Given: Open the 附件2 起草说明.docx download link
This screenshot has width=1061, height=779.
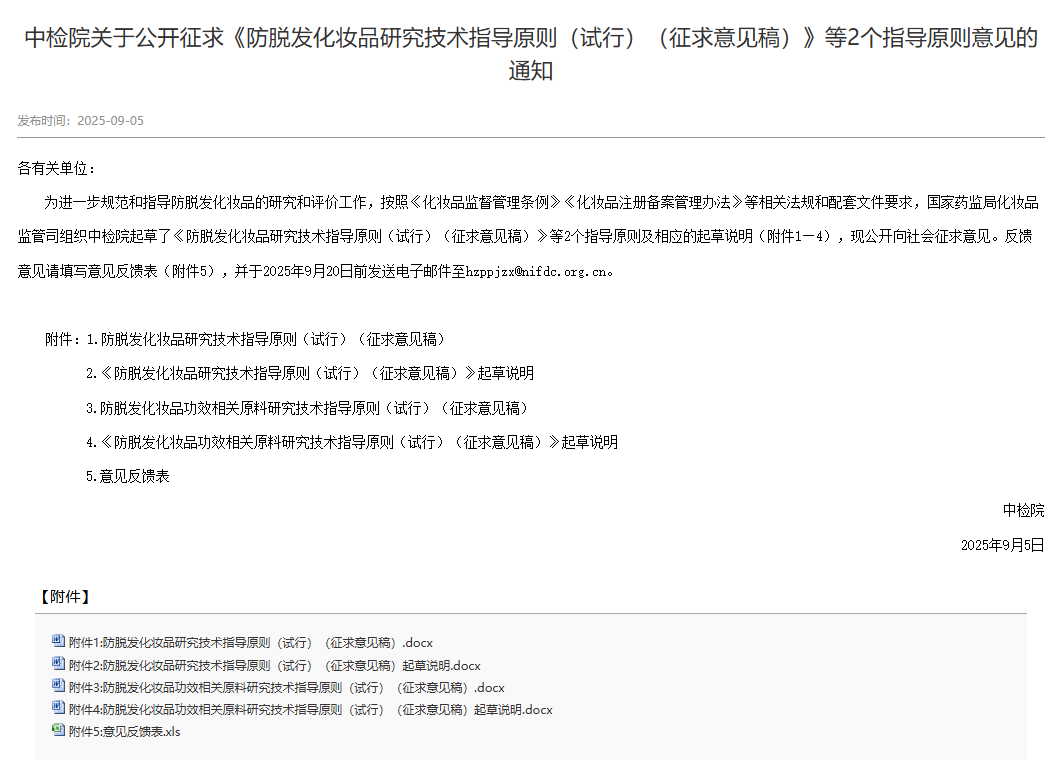Looking at the screenshot, I should (x=274, y=665).
